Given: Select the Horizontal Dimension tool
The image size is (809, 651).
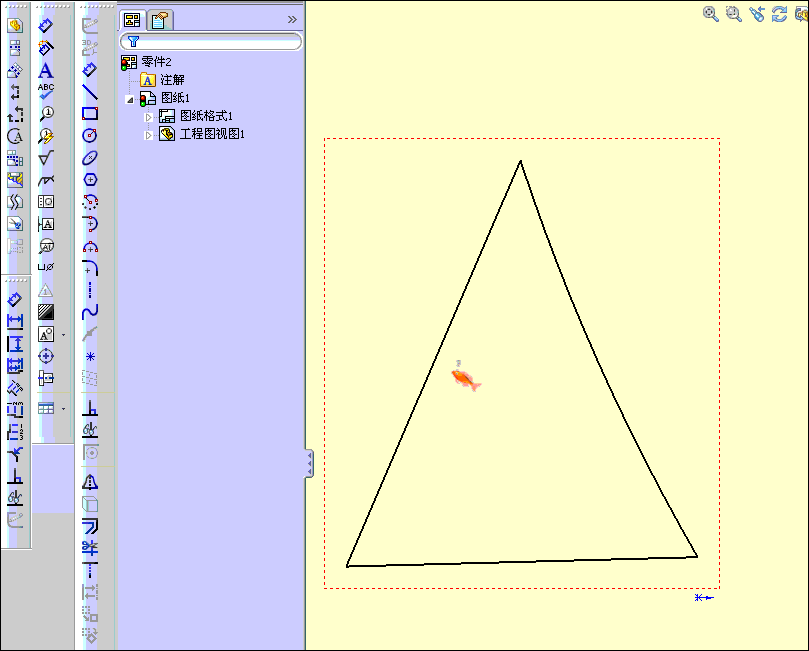Looking at the screenshot, I should (x=15, y=322).
